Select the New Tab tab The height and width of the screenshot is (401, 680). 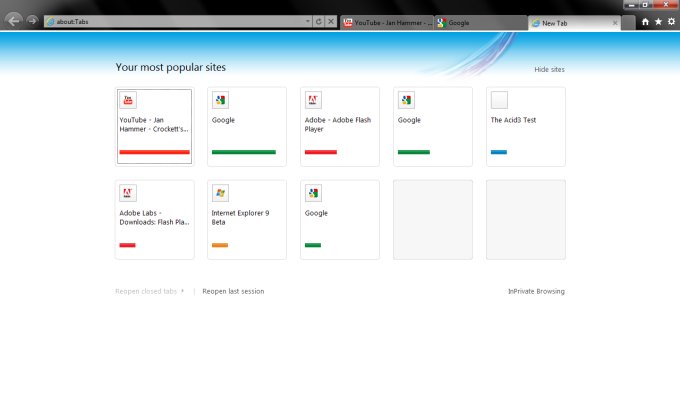click(x=574, y=23)
